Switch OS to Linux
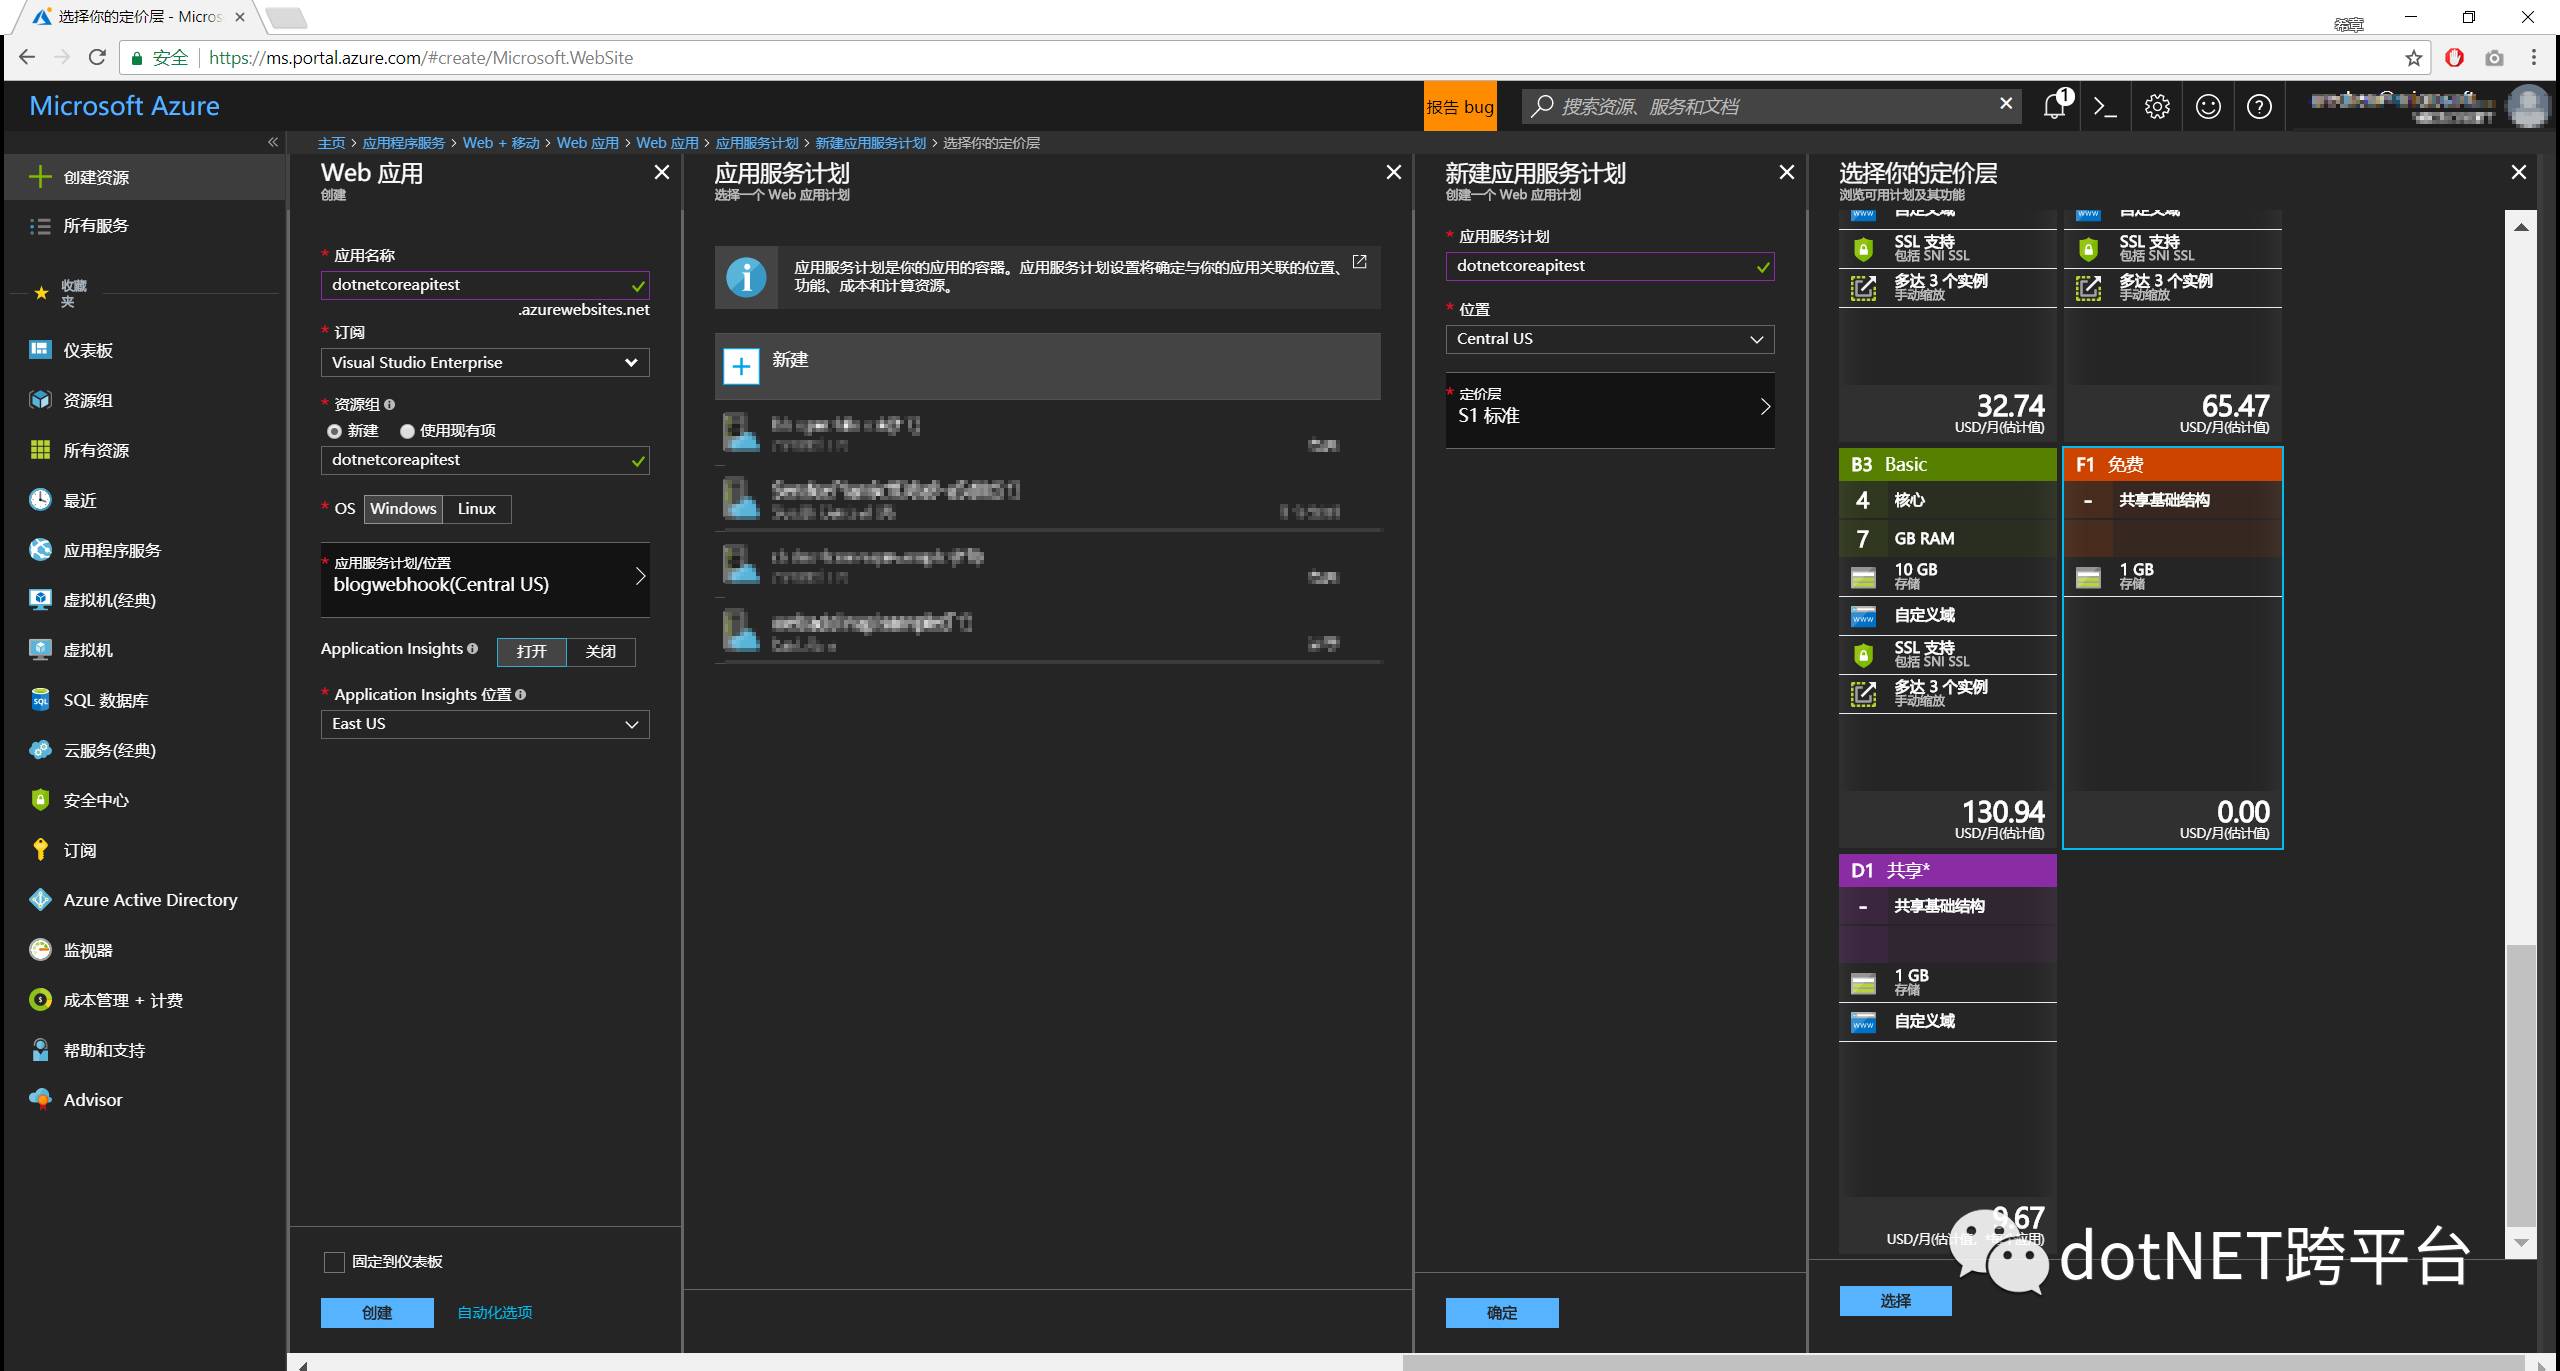2560x1371 pixels. [x=476, y=509]
